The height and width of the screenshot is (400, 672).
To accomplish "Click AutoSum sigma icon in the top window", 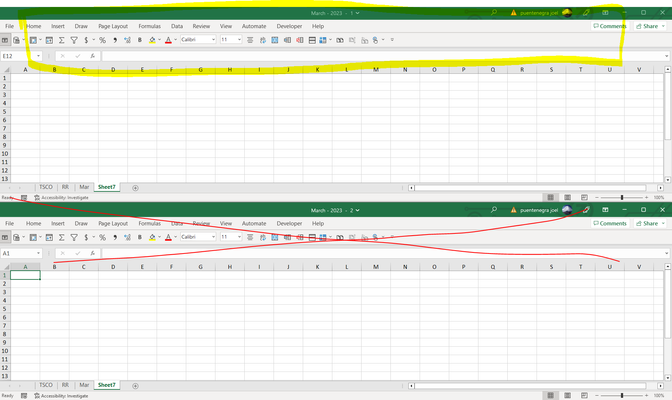I will coord(62,40).
